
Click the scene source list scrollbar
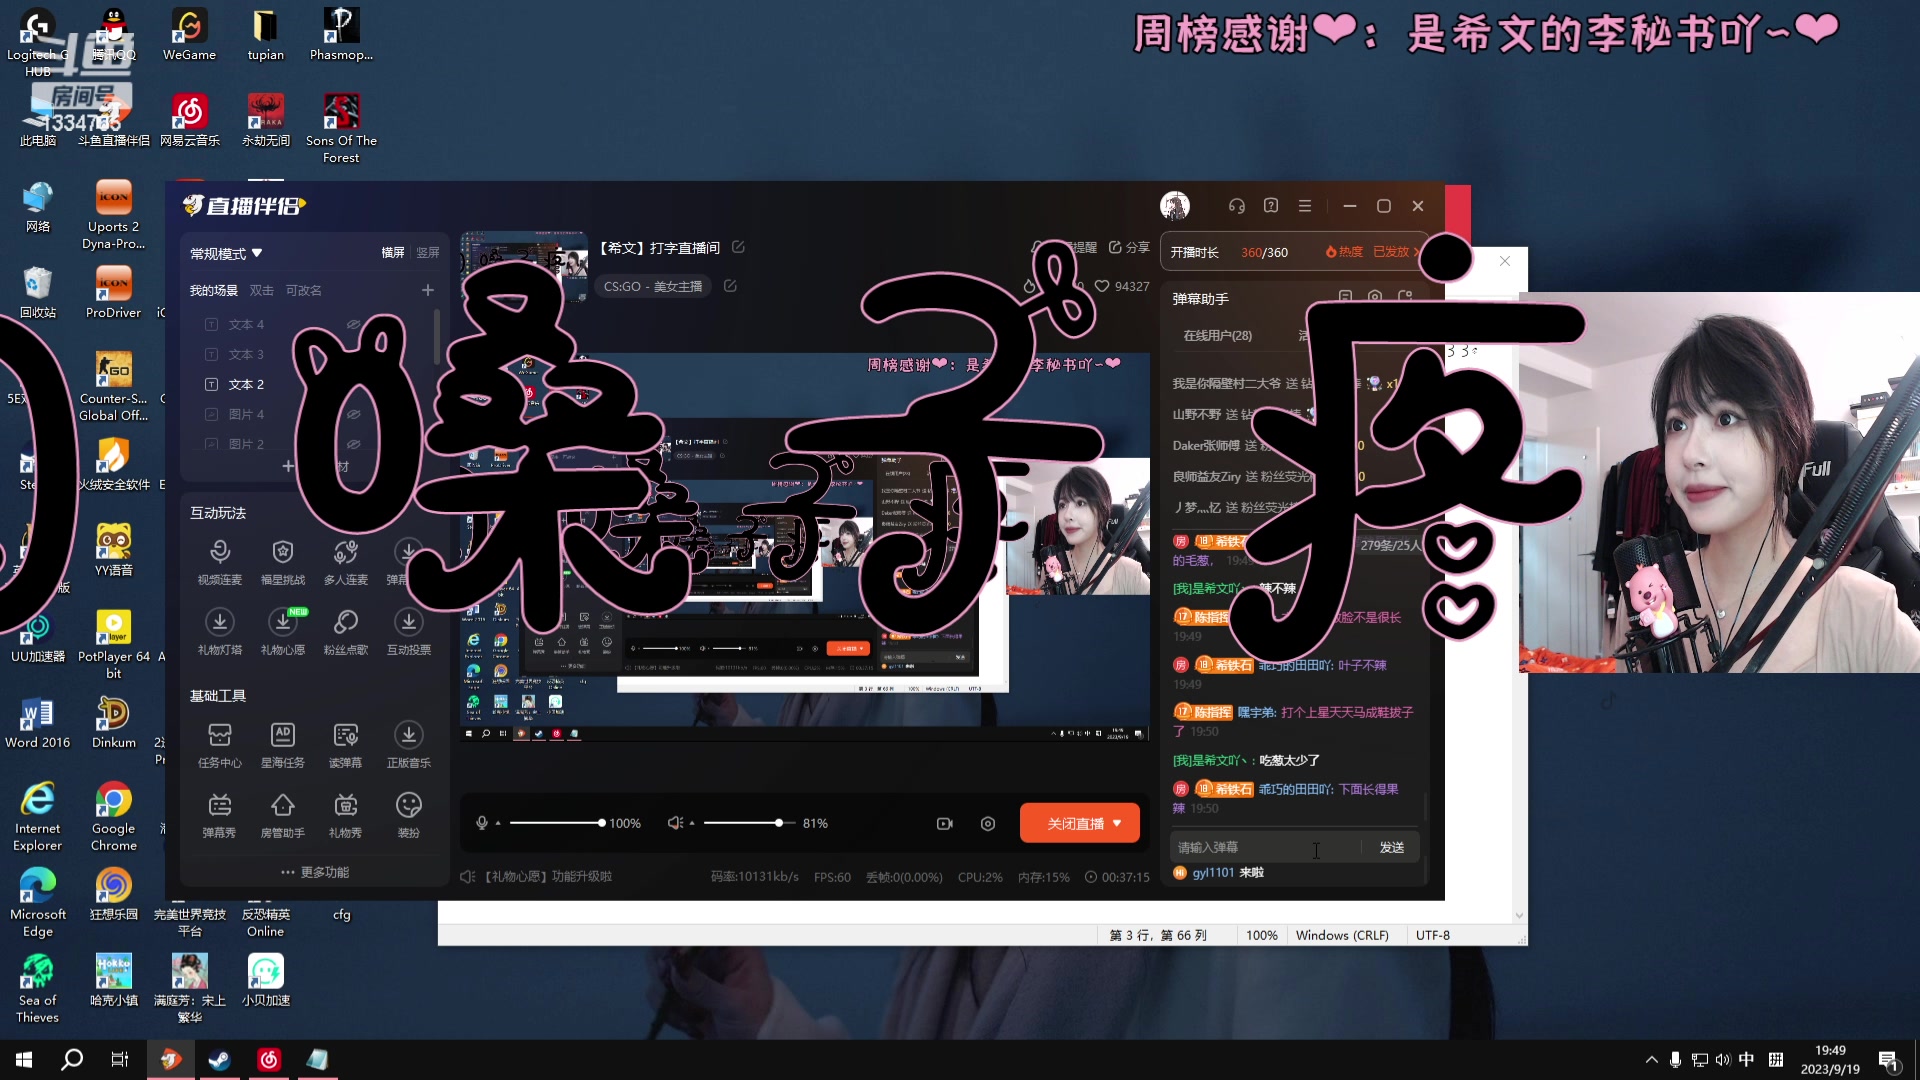coord(437,337)
